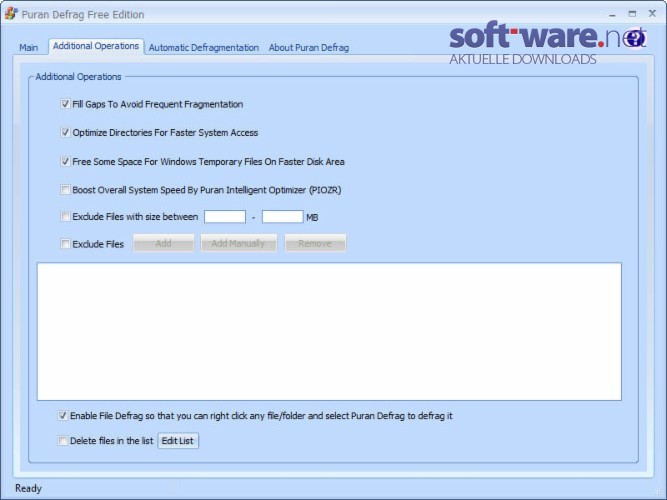
Task: Minimize the Puran Defrag window
Action: 612,14
